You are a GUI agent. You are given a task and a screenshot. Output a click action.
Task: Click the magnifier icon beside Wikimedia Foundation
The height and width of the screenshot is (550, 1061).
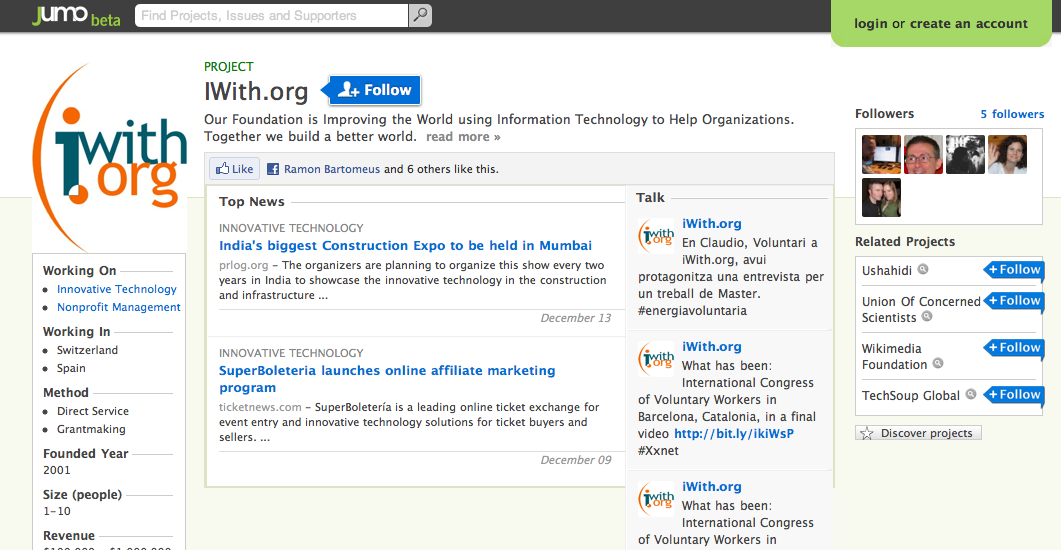click(x=938, y=363)
